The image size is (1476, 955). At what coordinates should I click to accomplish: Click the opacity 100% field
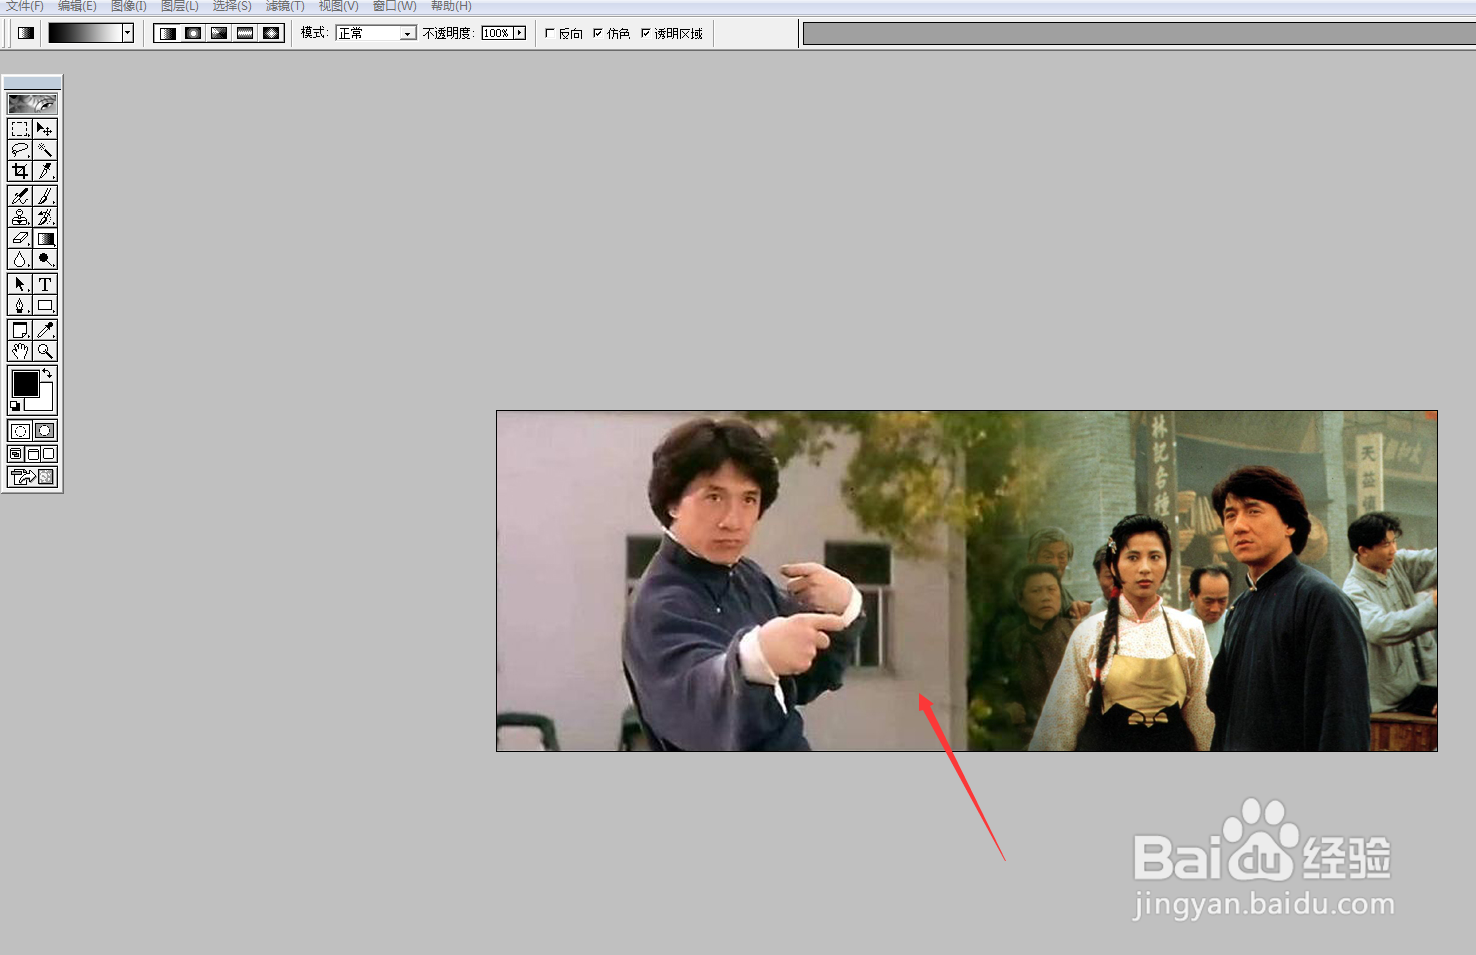[x=496, y=33]
